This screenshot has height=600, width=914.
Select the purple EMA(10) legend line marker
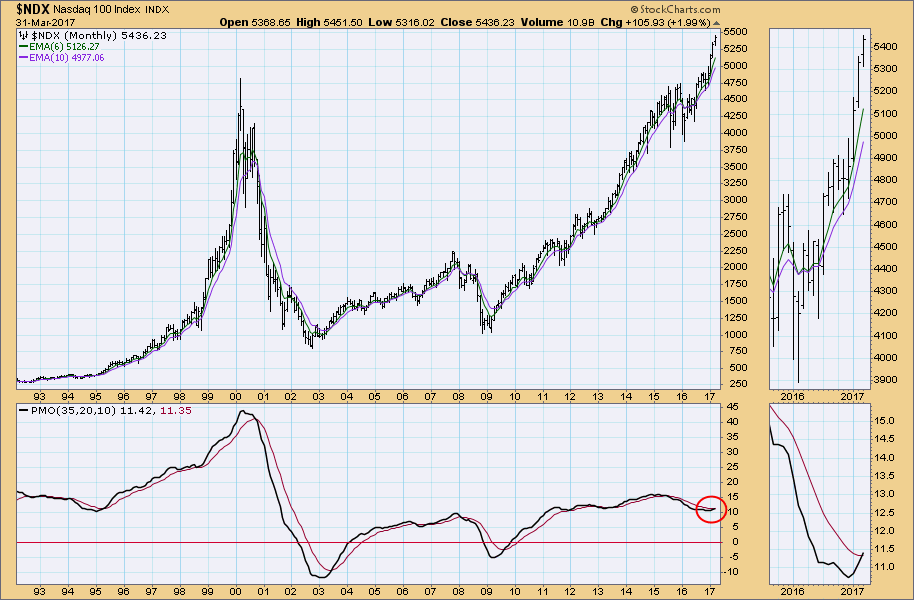pyautogui.click(x=23, y=58)
